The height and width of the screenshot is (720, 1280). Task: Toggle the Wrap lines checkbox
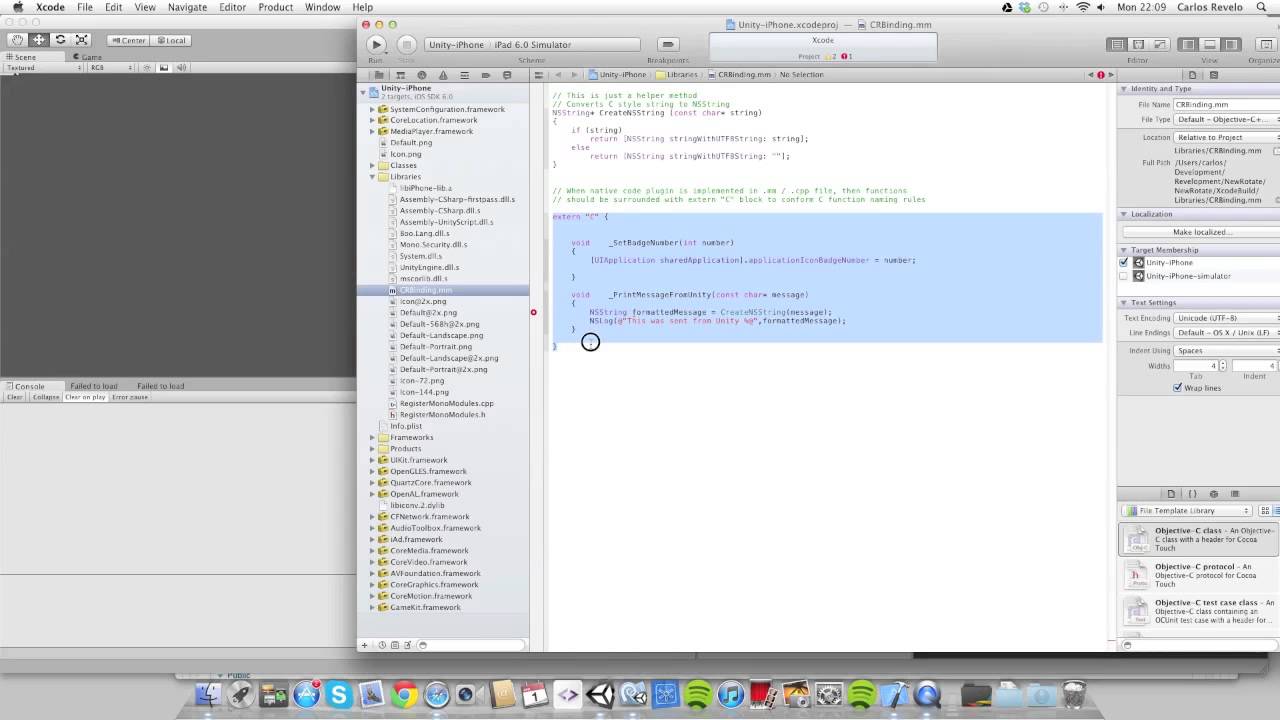(1178, 388)
